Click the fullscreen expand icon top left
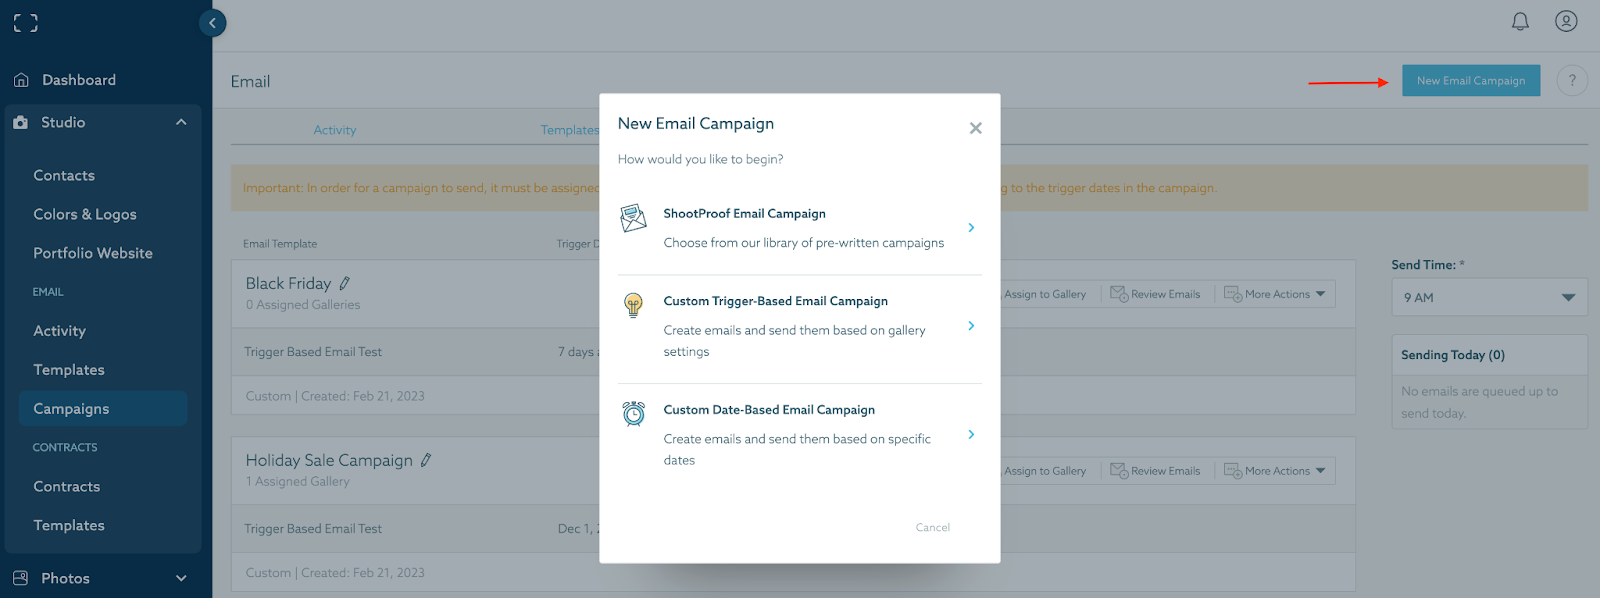Screen dimensions: 1600x598 [24, 22]
